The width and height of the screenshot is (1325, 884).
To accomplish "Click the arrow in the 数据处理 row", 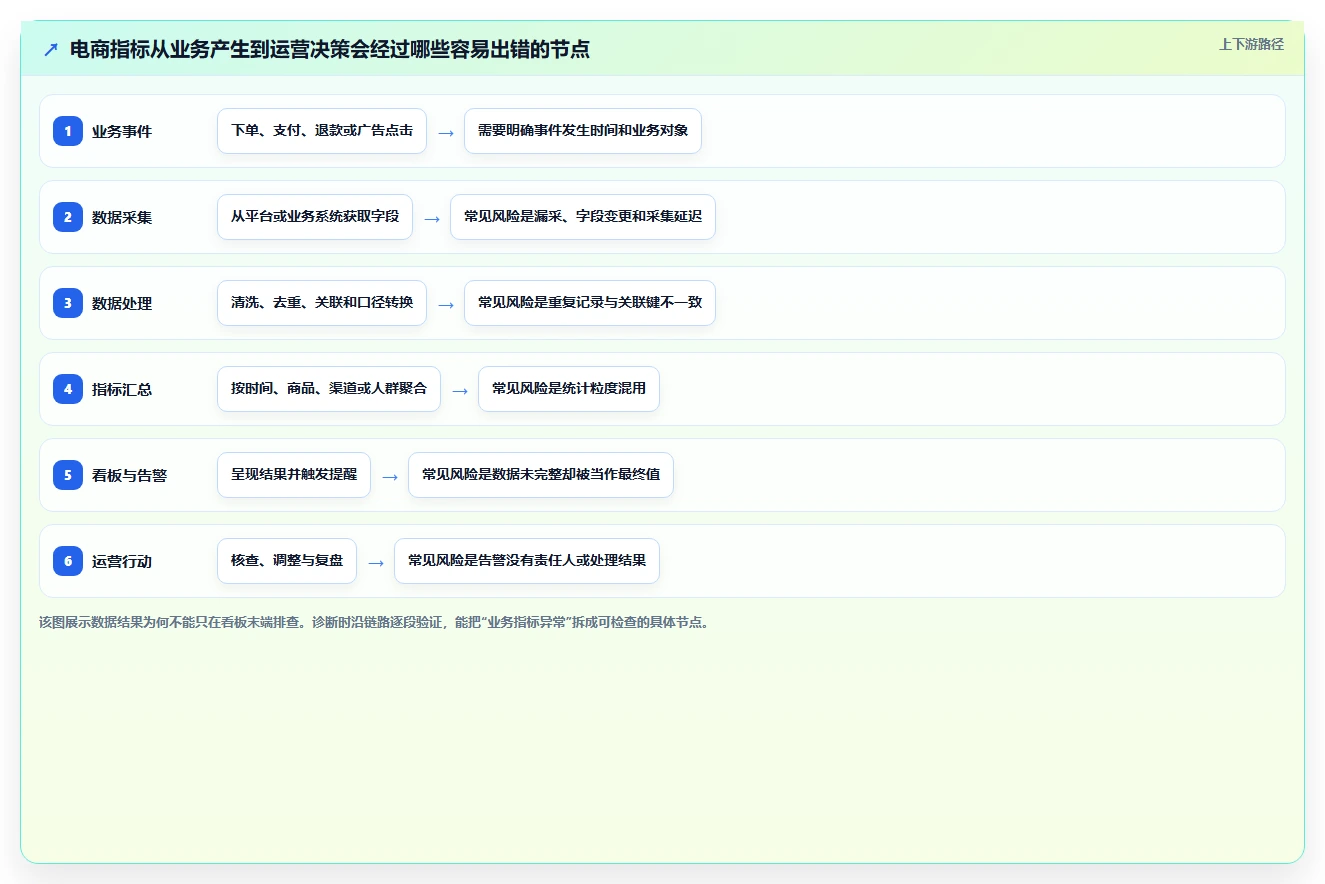I will coord(446,304).
